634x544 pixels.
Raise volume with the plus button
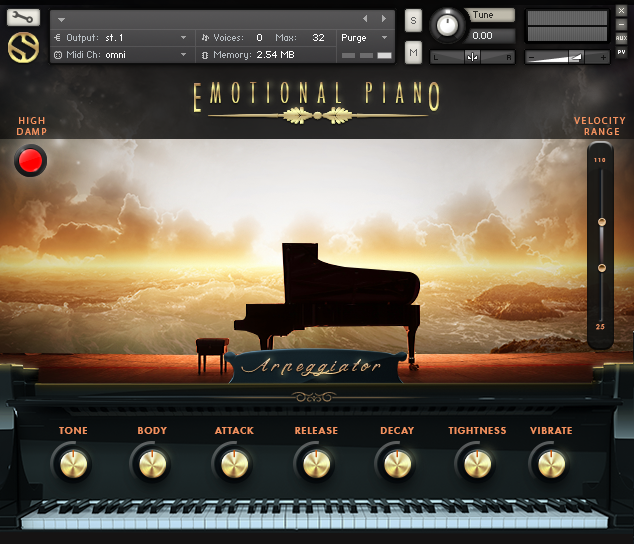(603, 57)
